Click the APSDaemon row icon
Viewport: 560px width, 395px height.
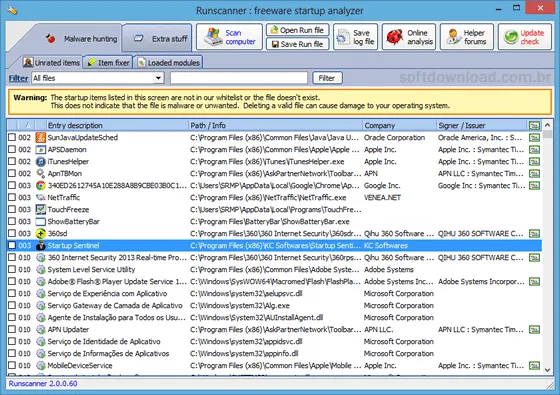click(x=41, y=150)
